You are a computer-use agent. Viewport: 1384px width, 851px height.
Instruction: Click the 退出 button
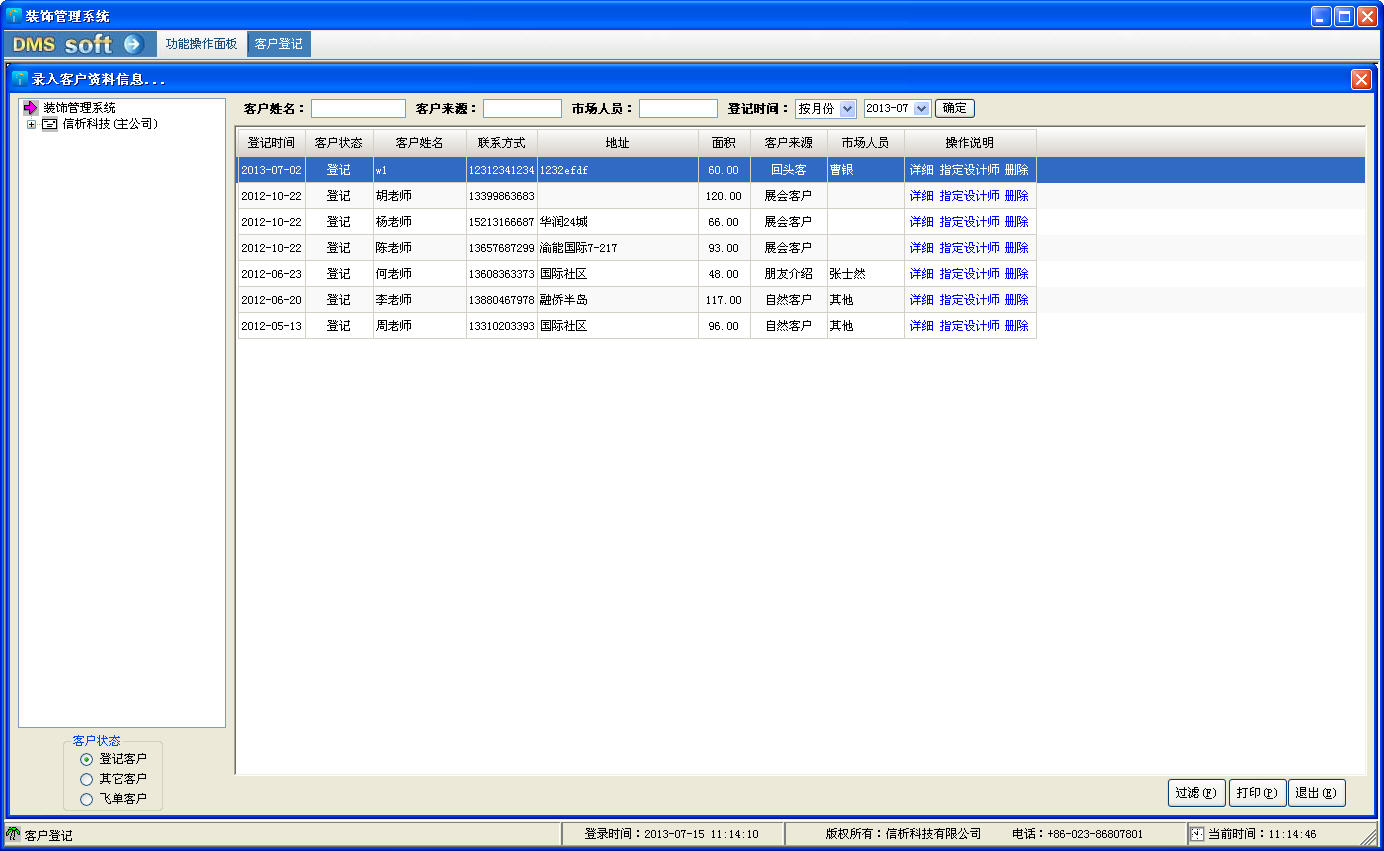tap(1316, 793)
